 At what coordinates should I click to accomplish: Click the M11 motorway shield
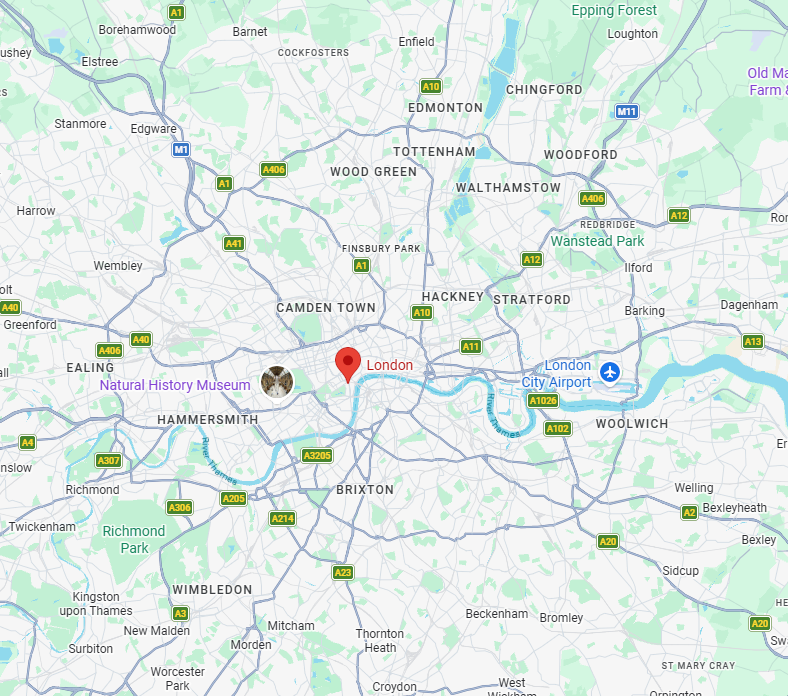[x=627, y=112]
